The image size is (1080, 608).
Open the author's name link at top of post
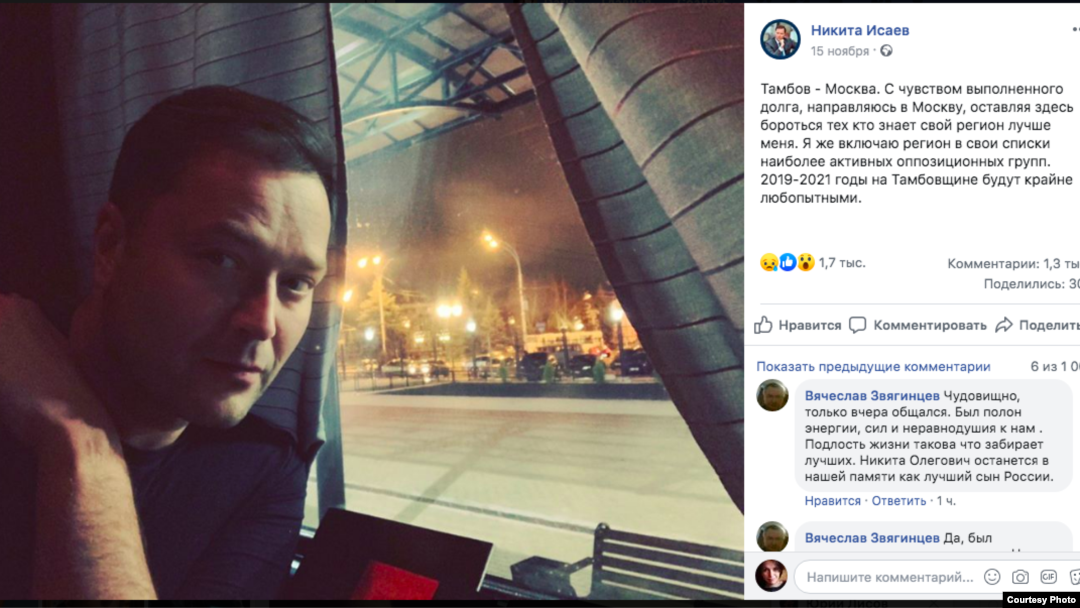[x=859, y=30]
